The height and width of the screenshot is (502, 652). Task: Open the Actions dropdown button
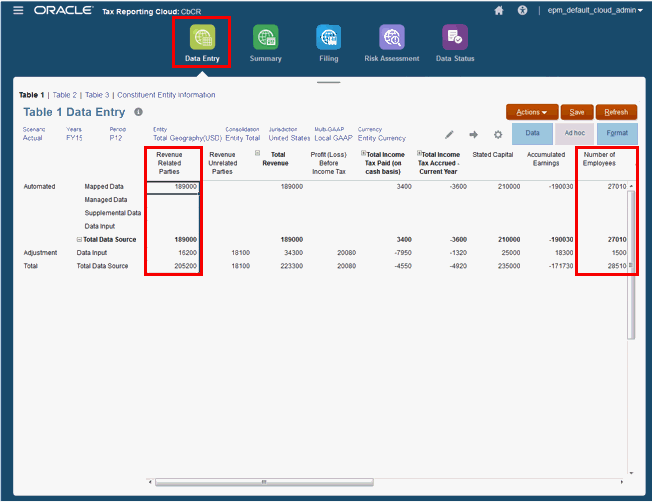point(532,112)
